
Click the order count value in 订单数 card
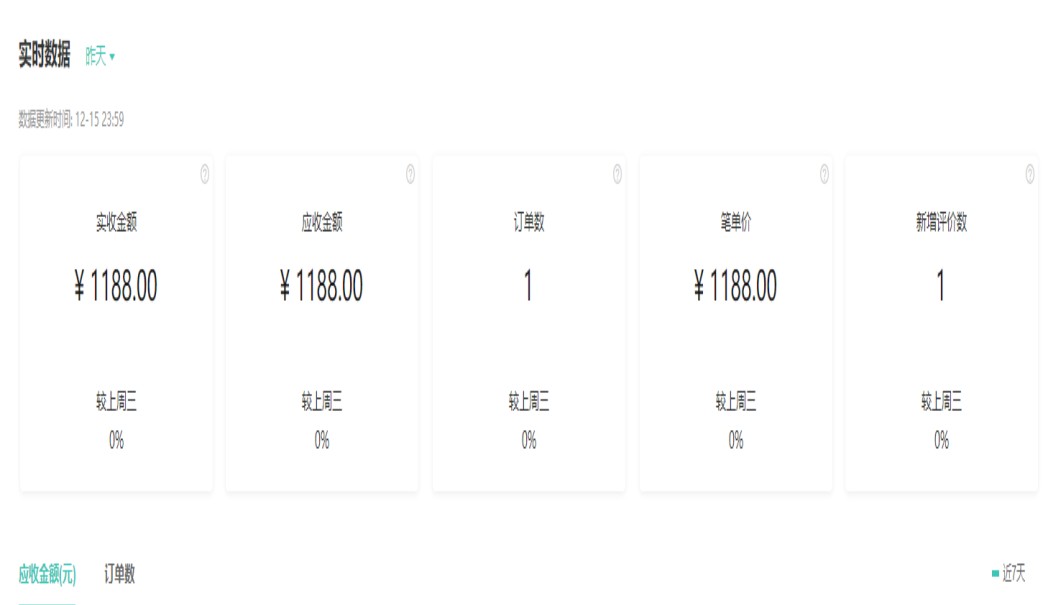(528, 288)
